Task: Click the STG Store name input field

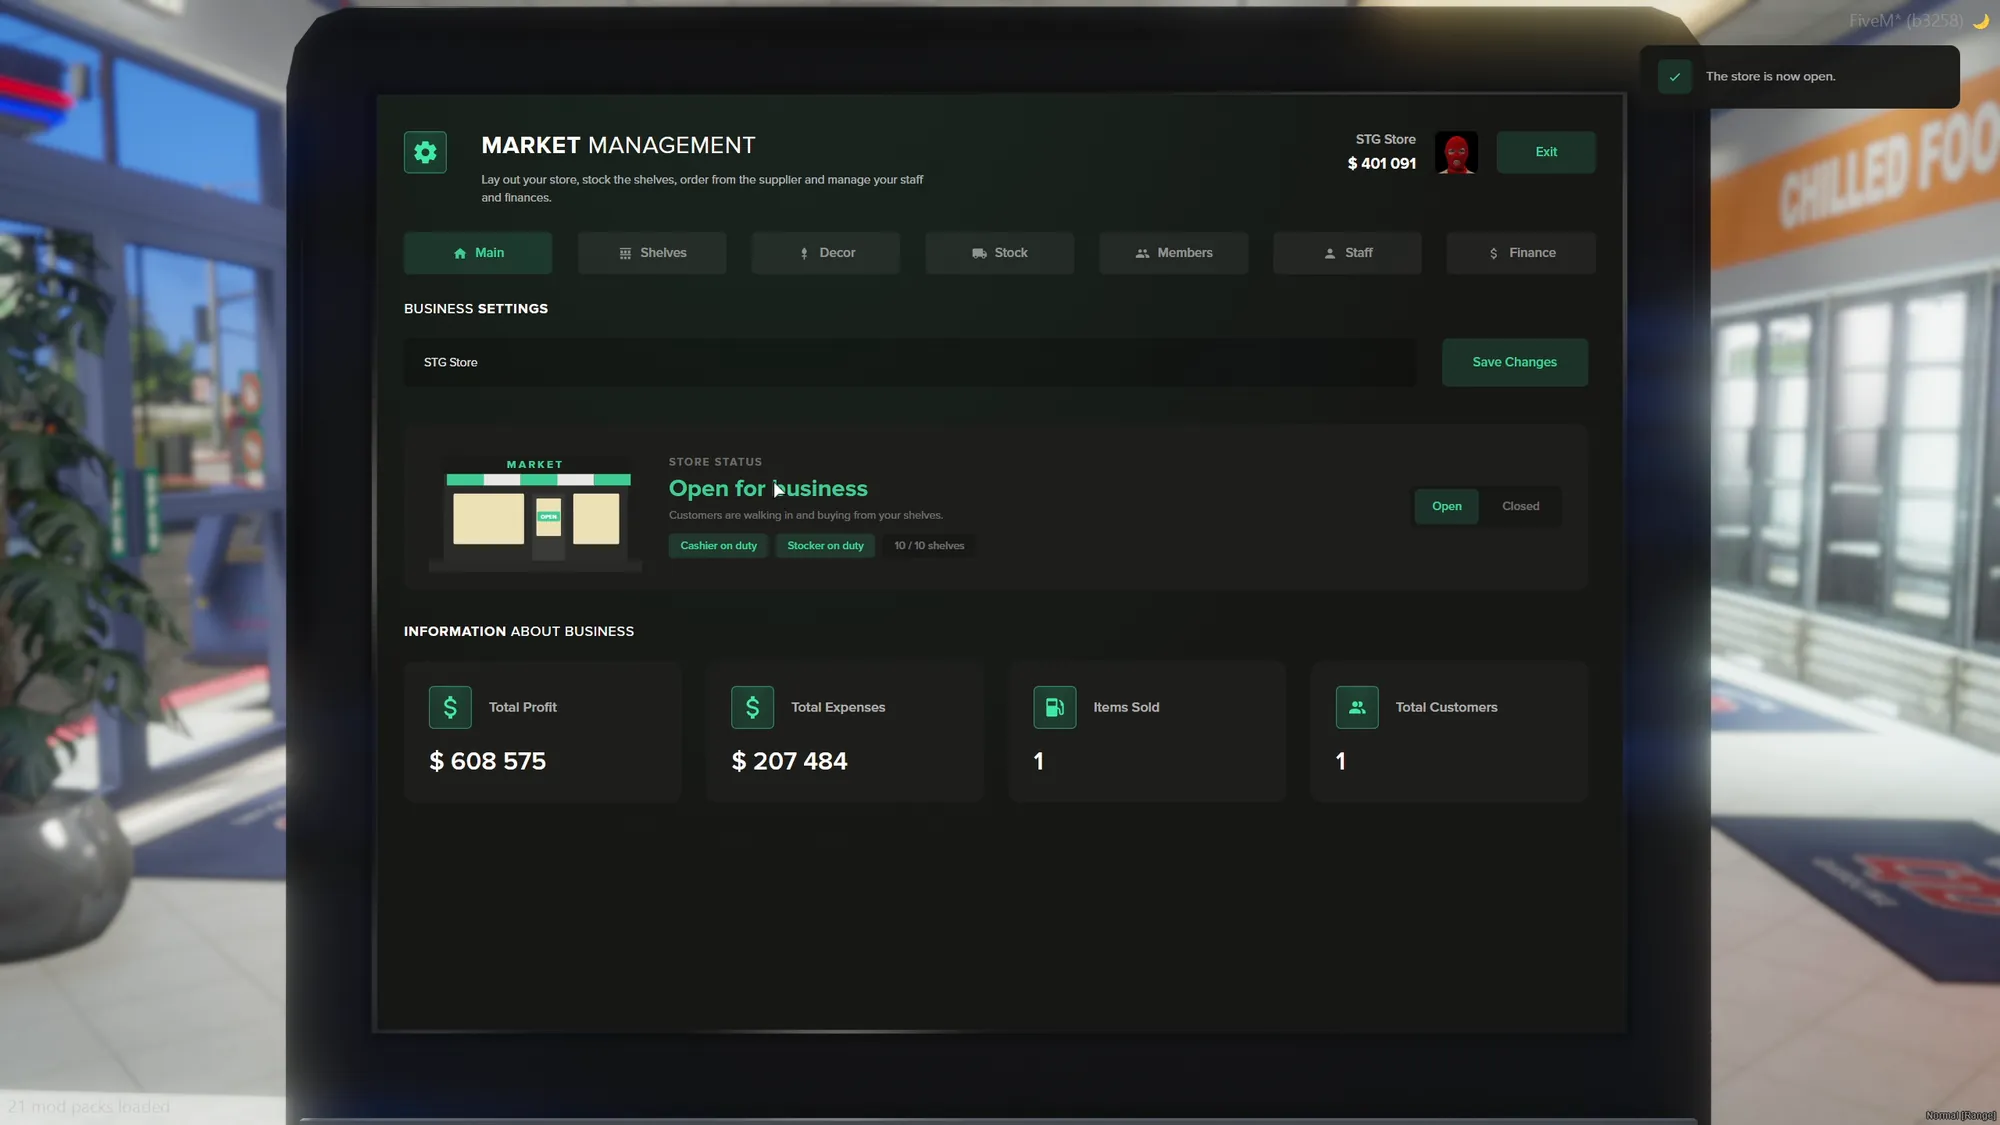Action: pyautogui.click(x=910, y=362)
